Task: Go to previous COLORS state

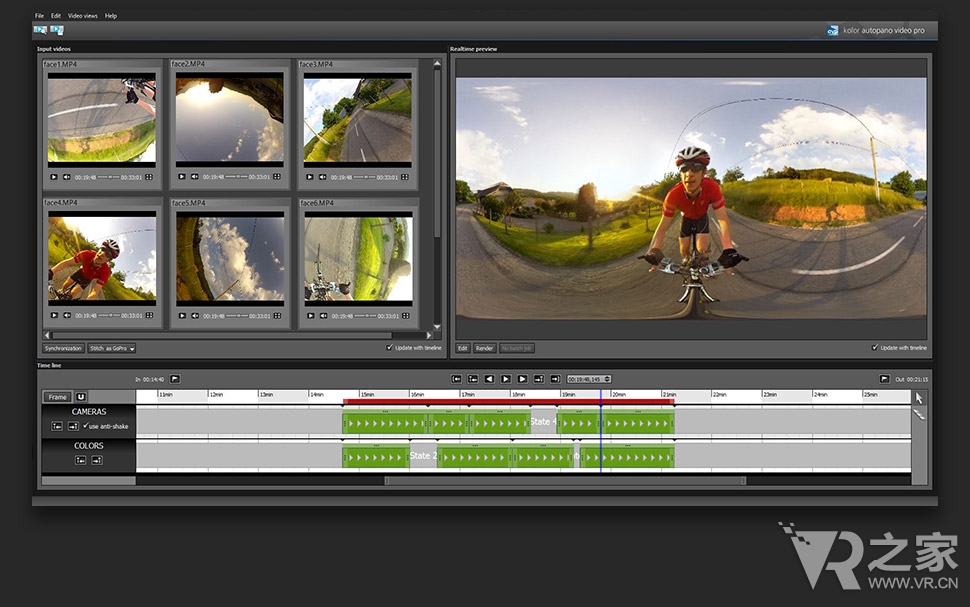Action: pos(80,460)
